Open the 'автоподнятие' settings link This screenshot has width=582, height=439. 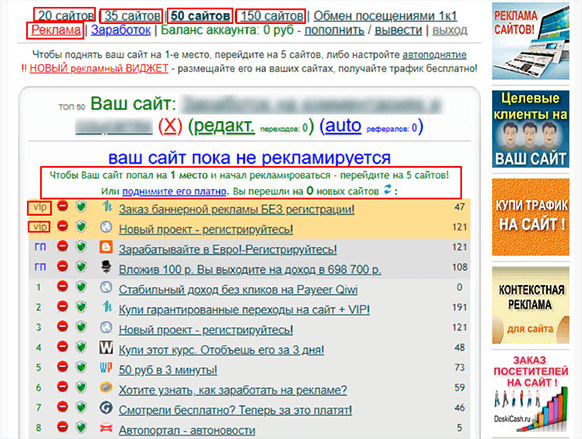(x=434, y=55)
